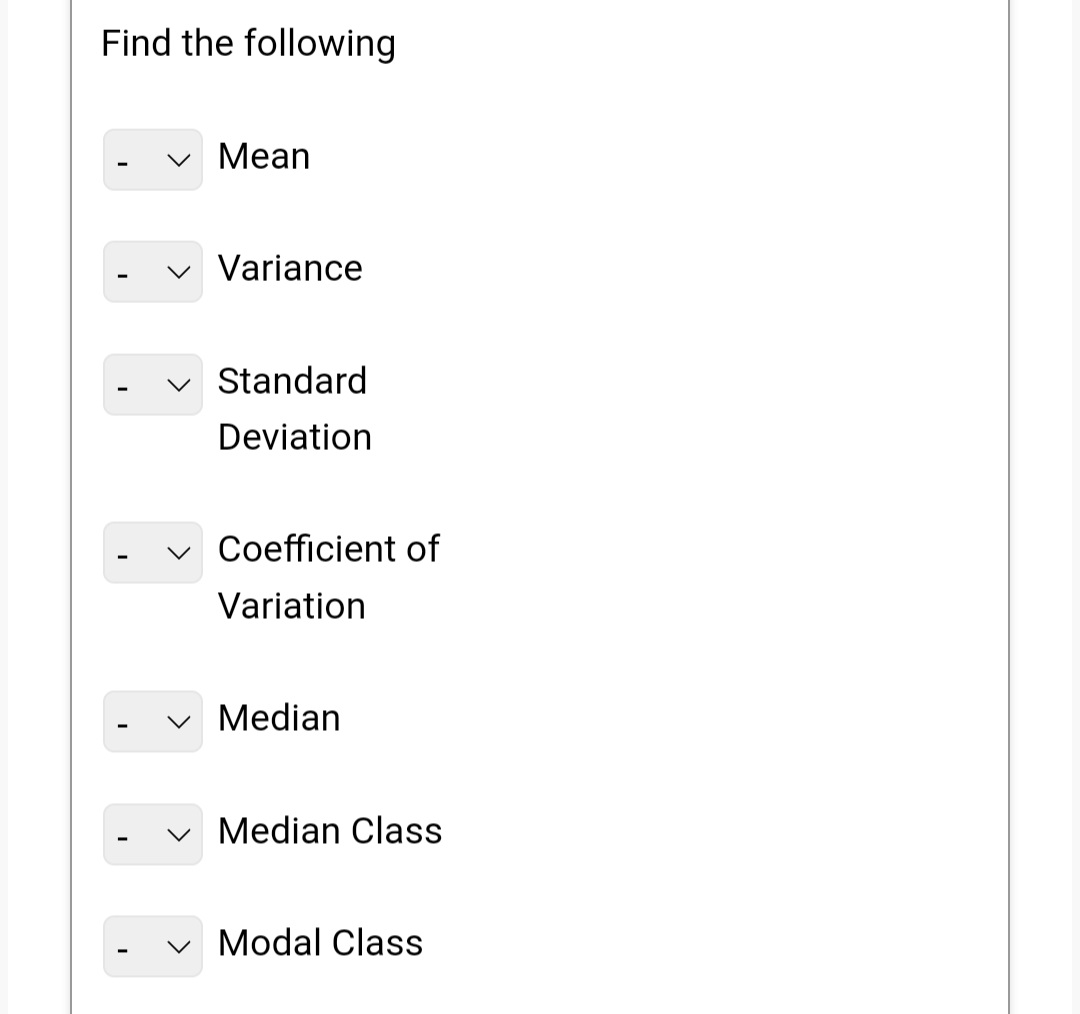The width and height of the screenshot is (1080, 1014).
Task: Click the "Modal Class" label text
Action: (320, 943)
